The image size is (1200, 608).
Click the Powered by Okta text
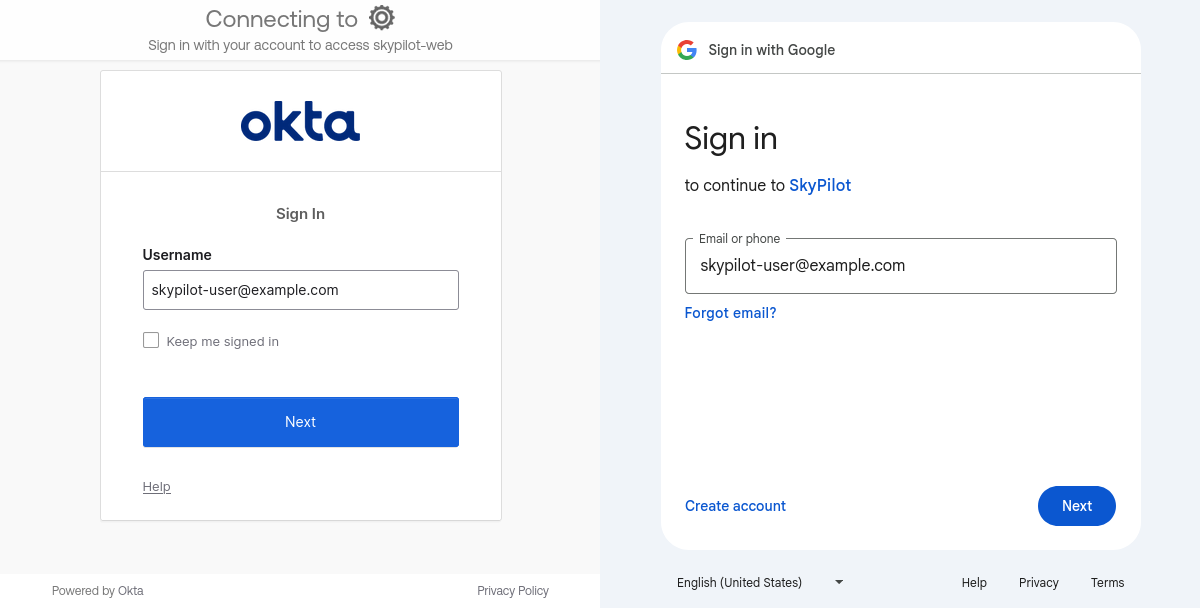(97, 591)
